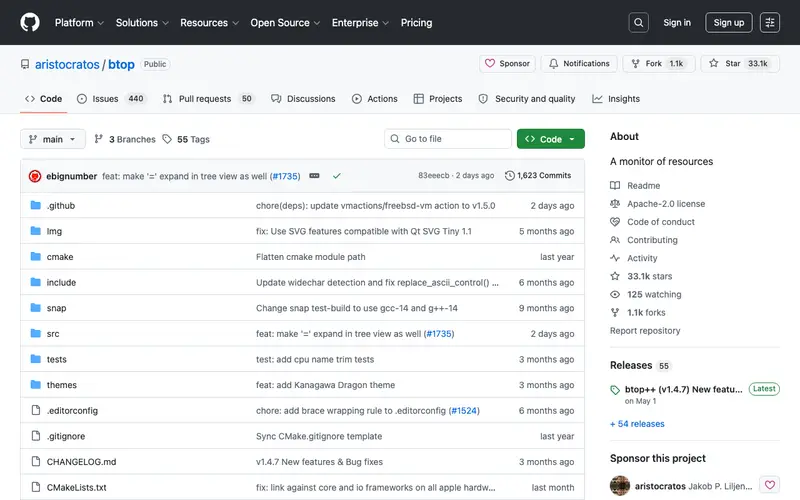Image resolution: width=800 pixels, height=500 pixels.
Task: Open the 1,623 Commits history
Action: (x=538, y=176)
